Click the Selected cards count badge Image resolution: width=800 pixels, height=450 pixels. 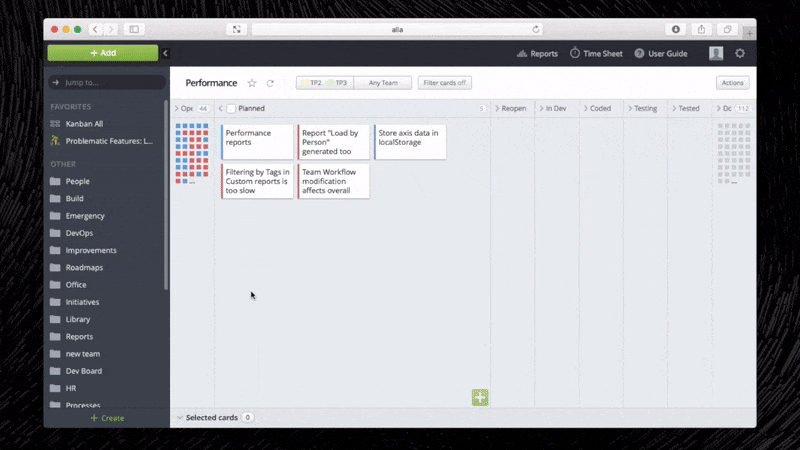(247, 417)
